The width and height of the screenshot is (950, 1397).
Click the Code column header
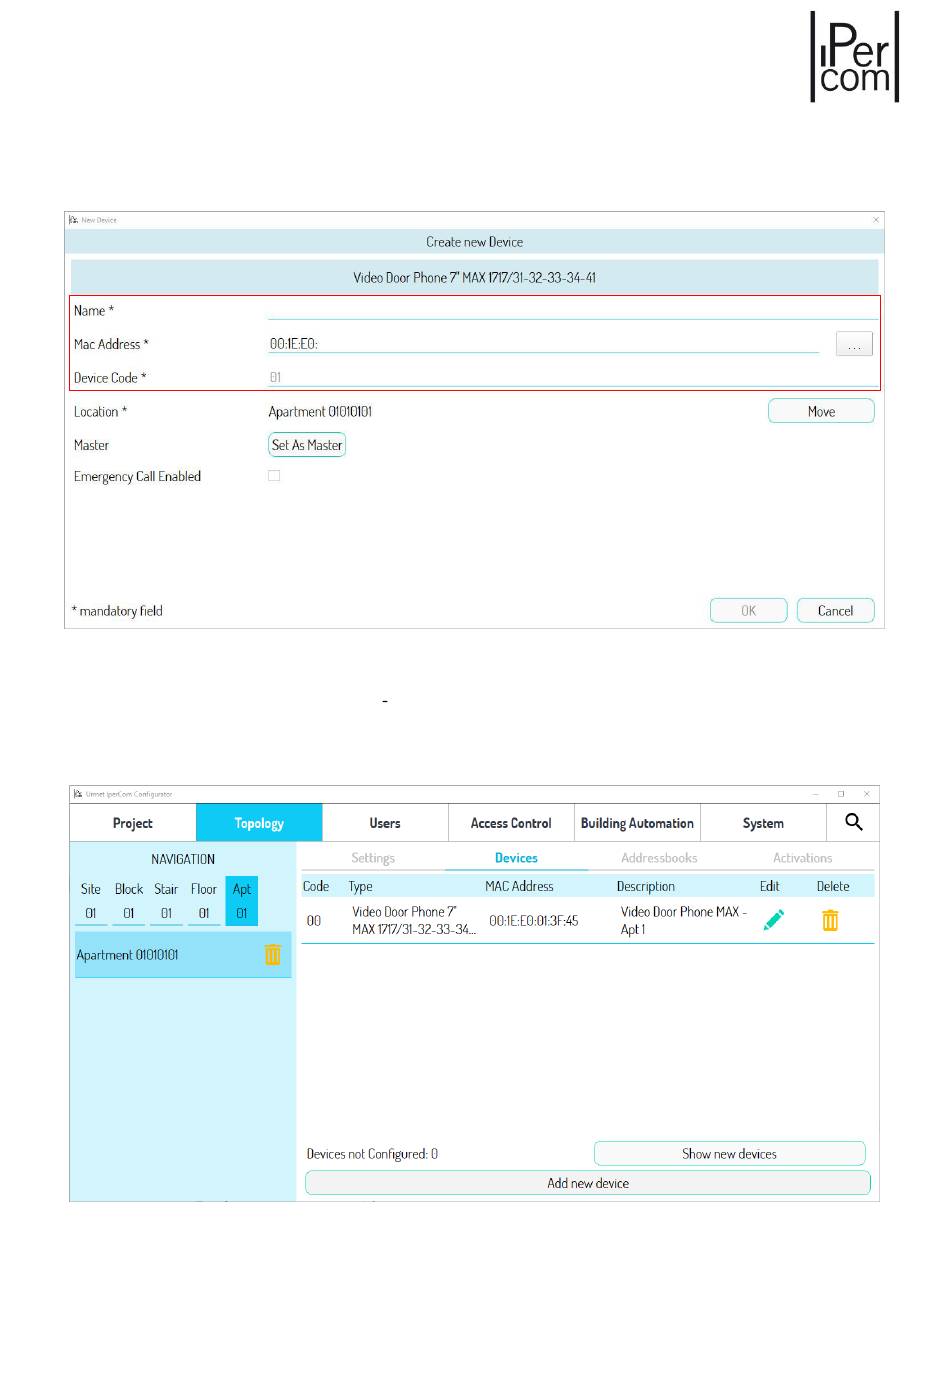coord(316,886)
